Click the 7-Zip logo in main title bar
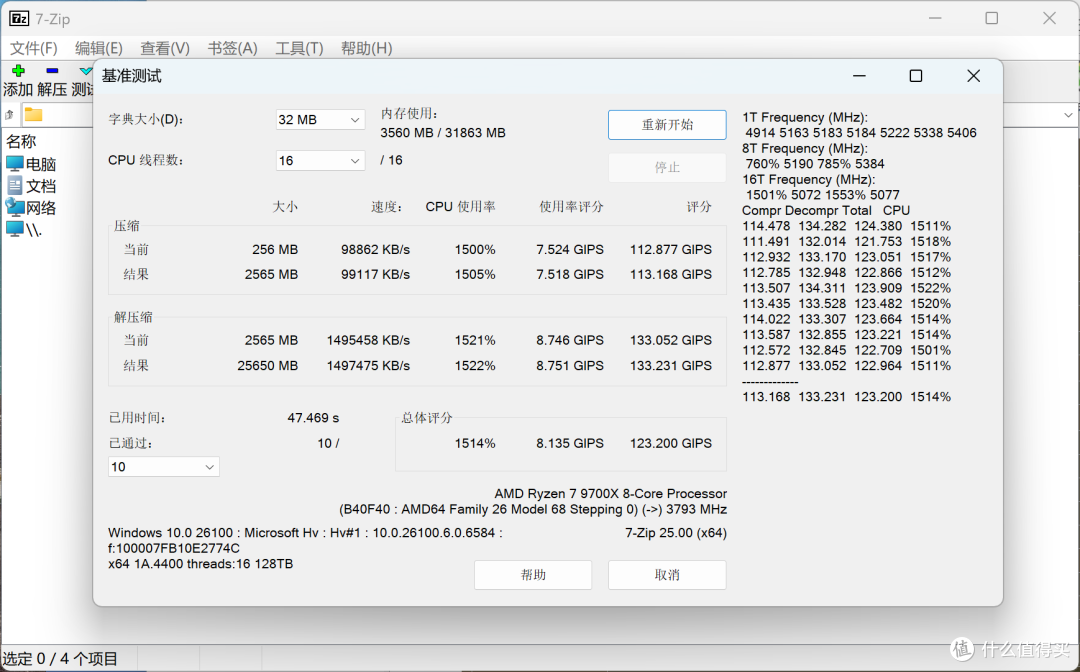The width and height of the screenshot is (1080, 672). [x=19, y=19]
